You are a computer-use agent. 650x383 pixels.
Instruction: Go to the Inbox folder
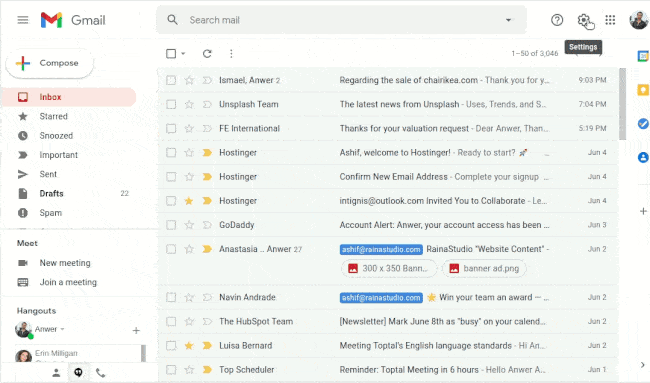tap(69, 97)
